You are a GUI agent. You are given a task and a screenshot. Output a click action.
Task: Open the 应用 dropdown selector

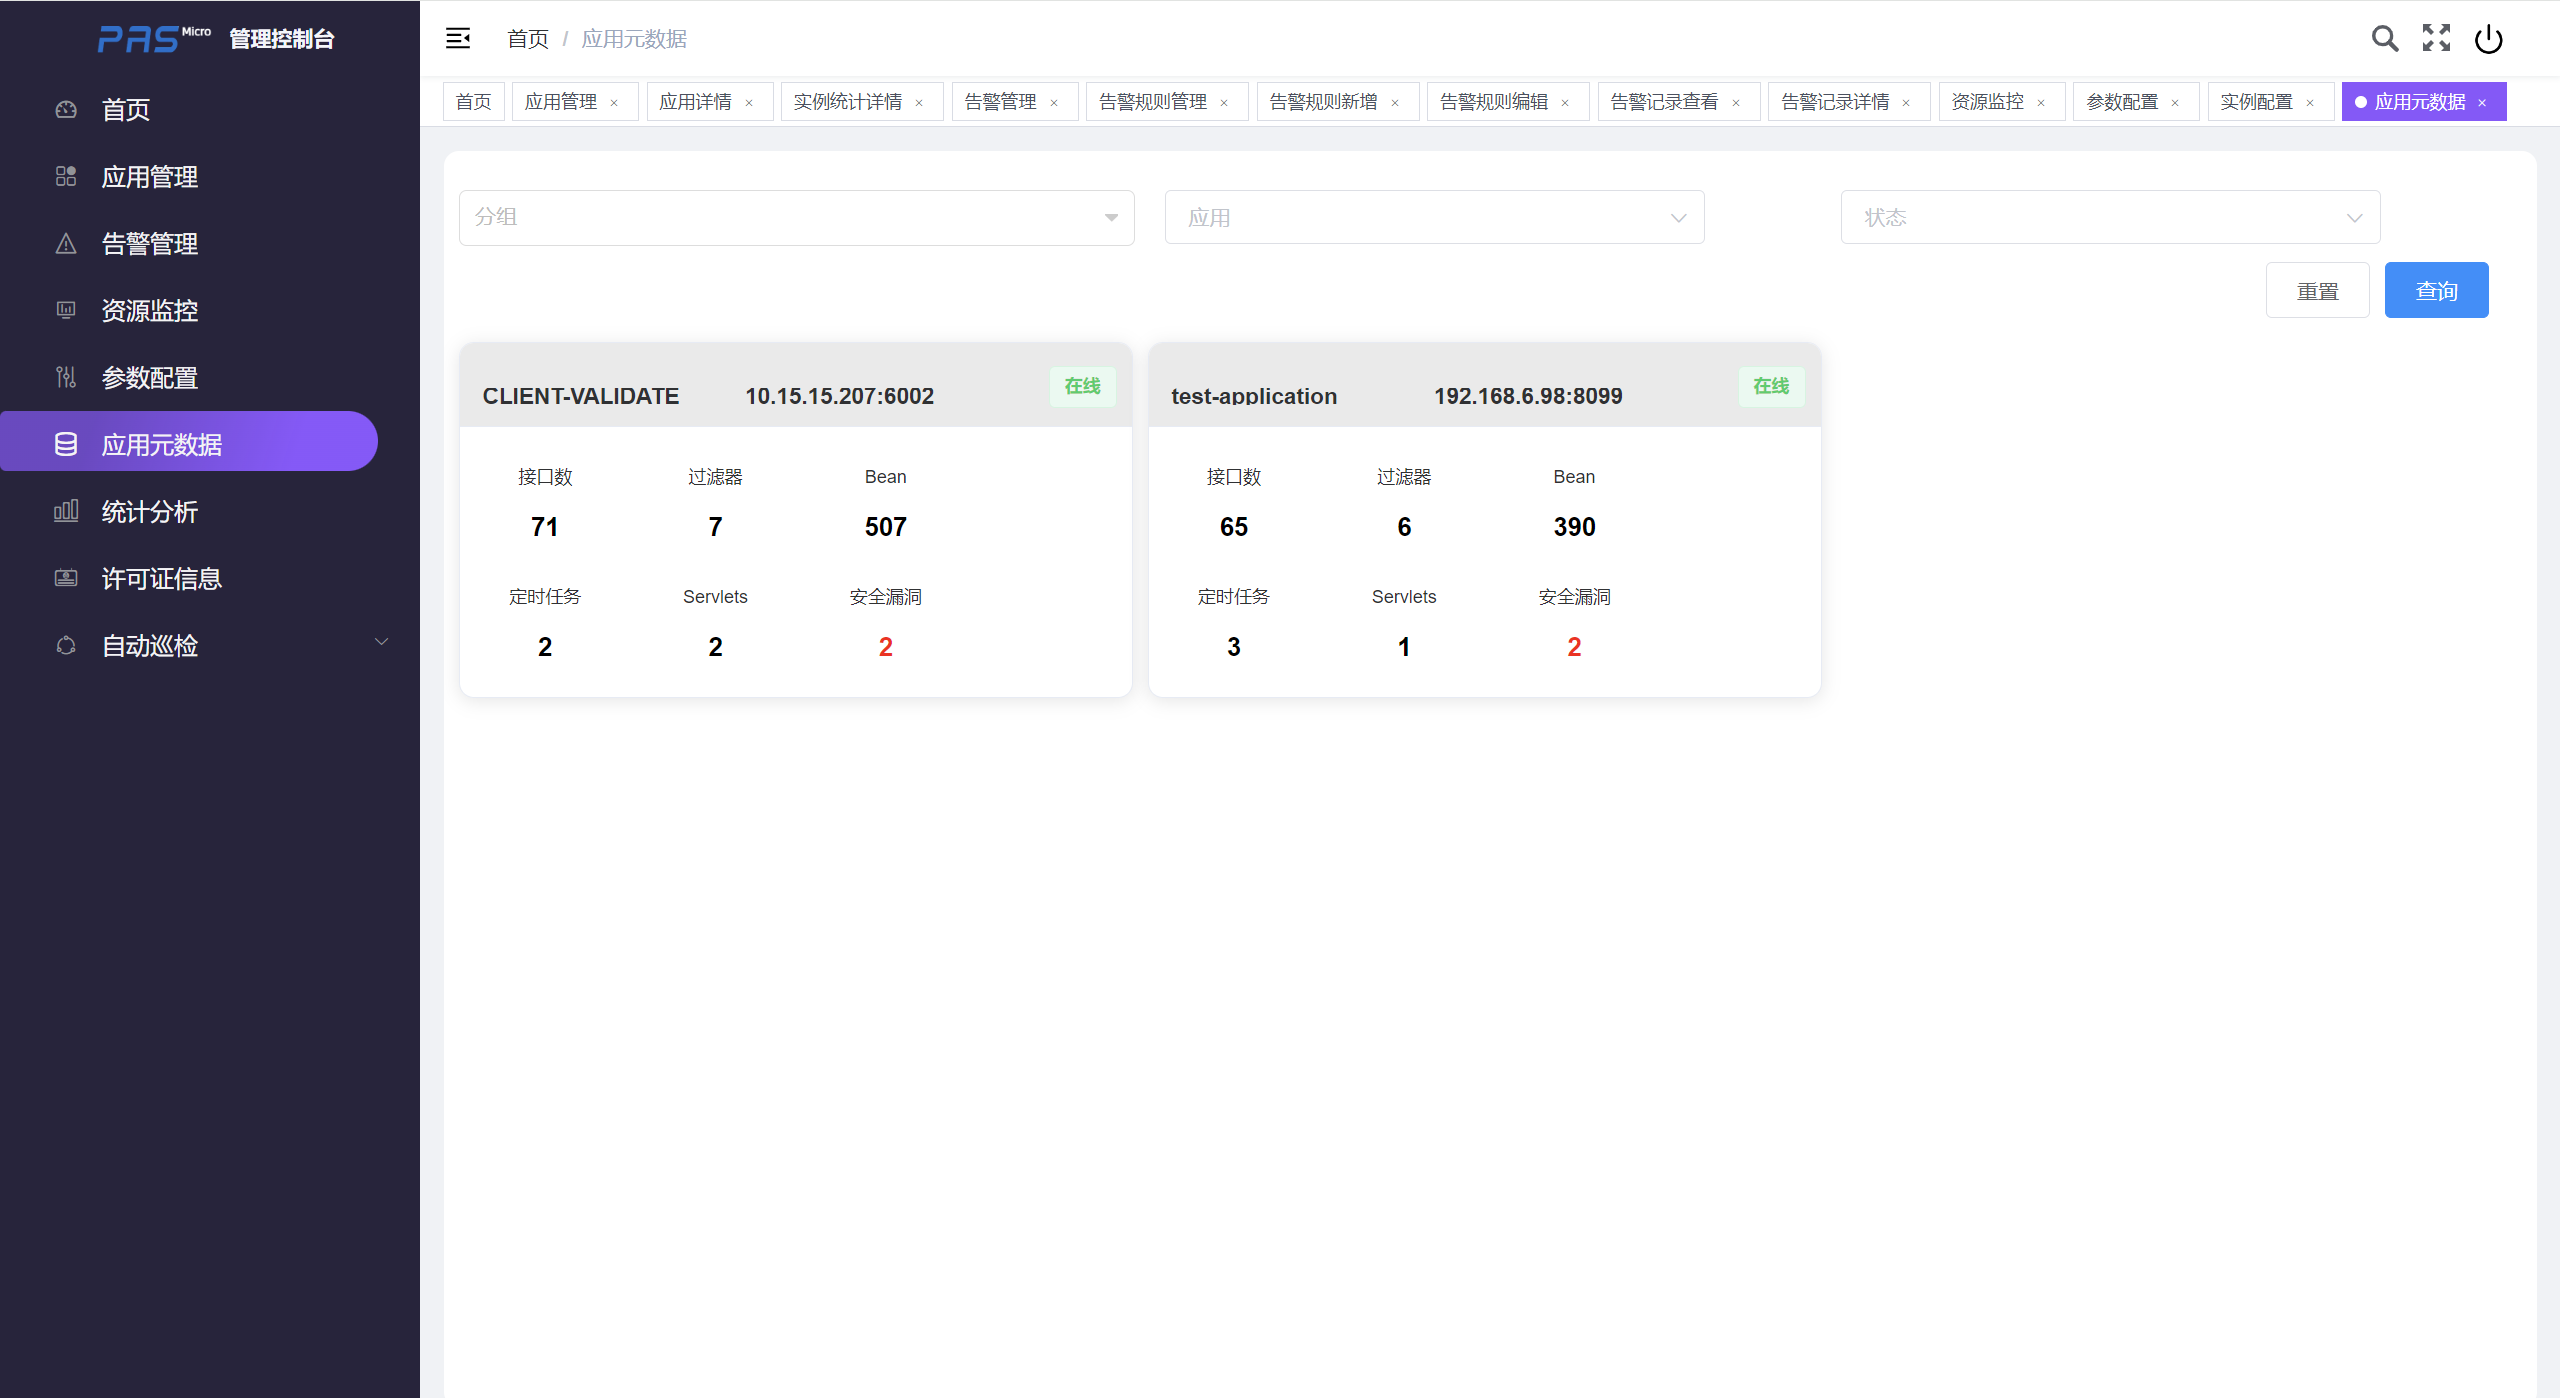tap(1434, 218)
